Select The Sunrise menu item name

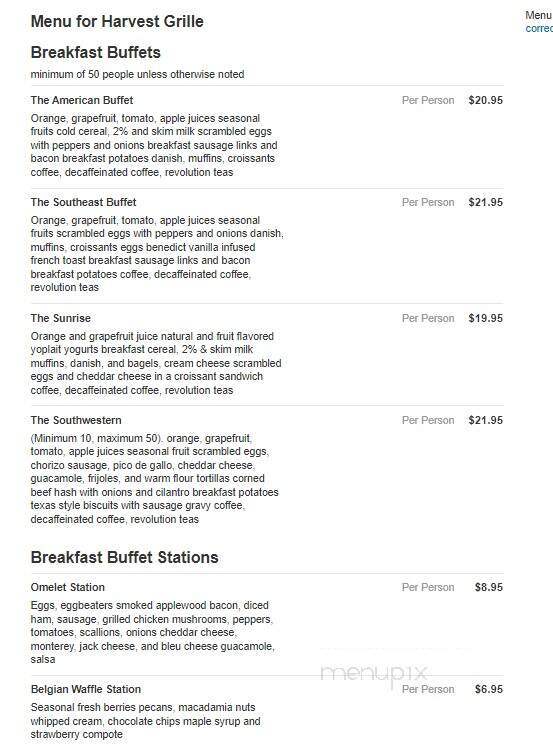pyautogui.click(x=61, y=318)
